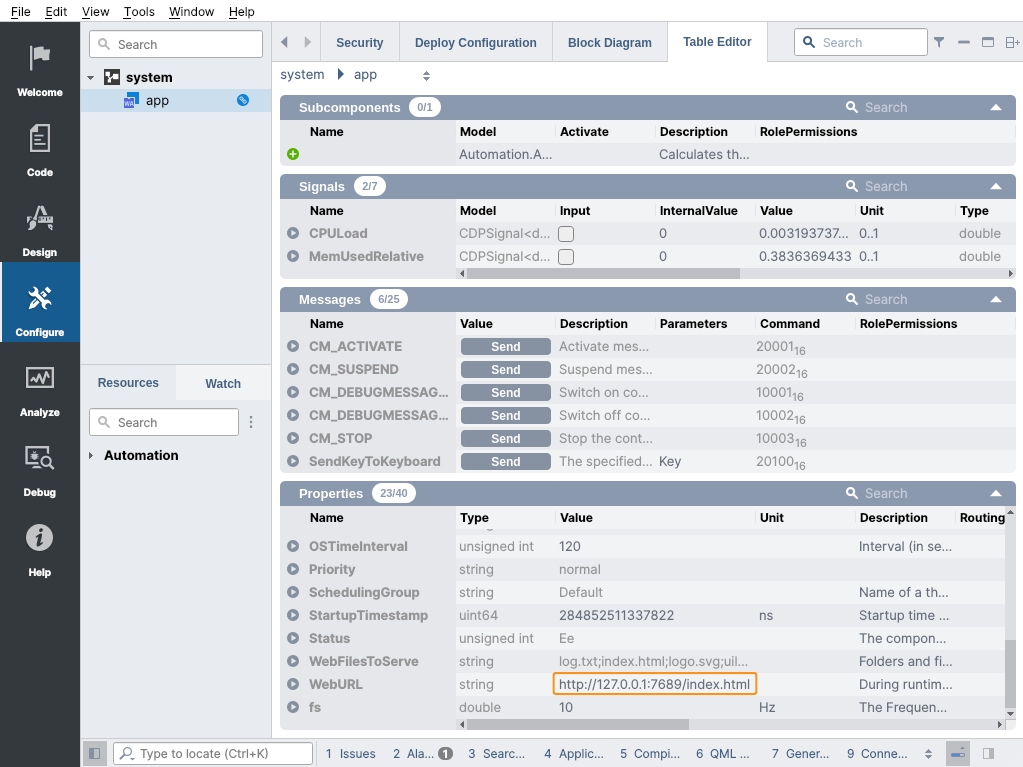Image resolution: width=1023 pixels, height=767 pixels.
Task: Click the Type to locate field
Action: point(213,754)
